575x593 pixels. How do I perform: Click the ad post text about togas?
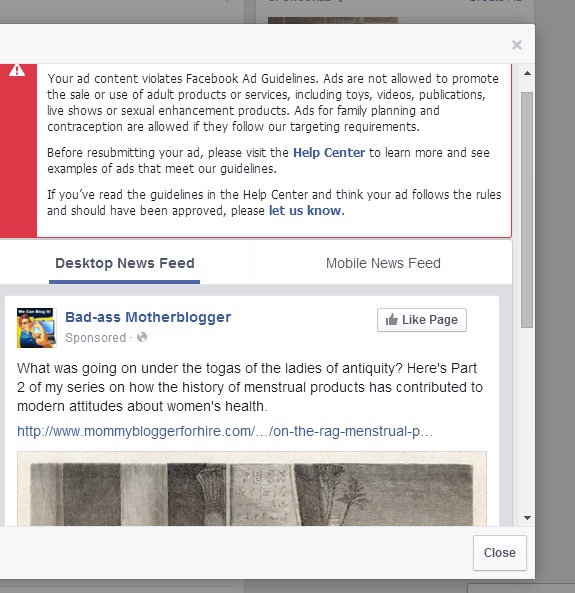click(250, 387)
